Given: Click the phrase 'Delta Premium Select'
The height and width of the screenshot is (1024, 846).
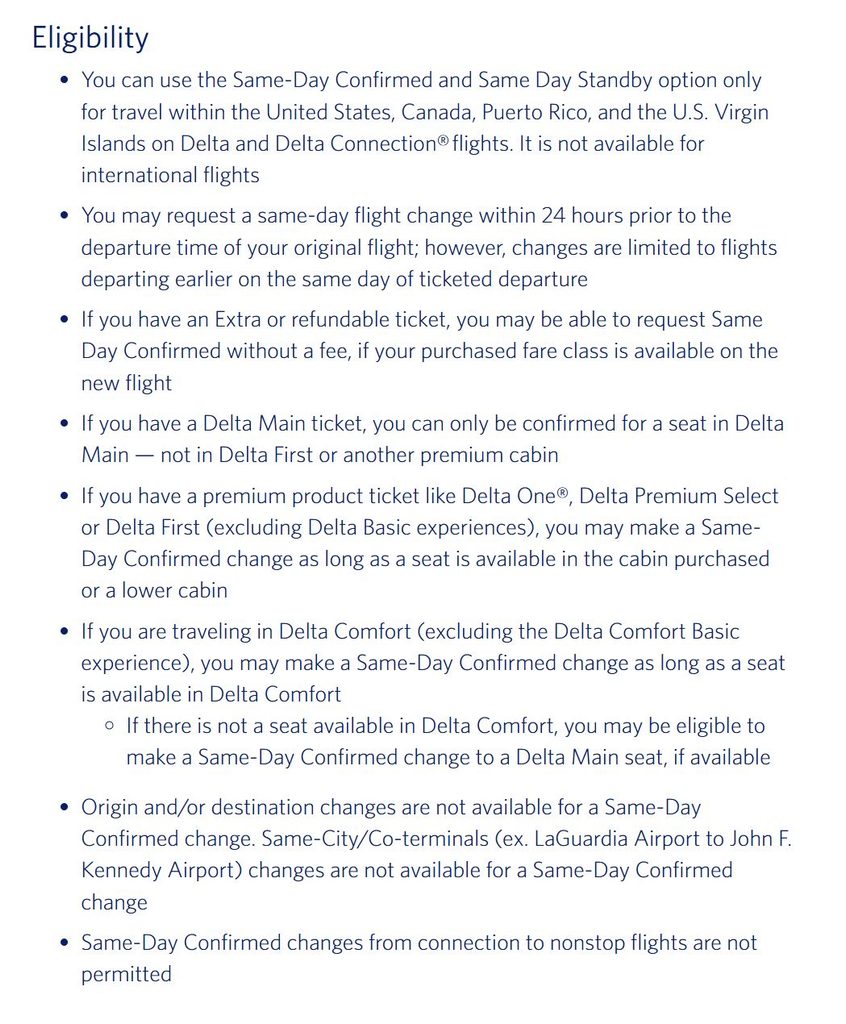Looking at the screenshot, I should pyautogui.click(x=679, y=496).
